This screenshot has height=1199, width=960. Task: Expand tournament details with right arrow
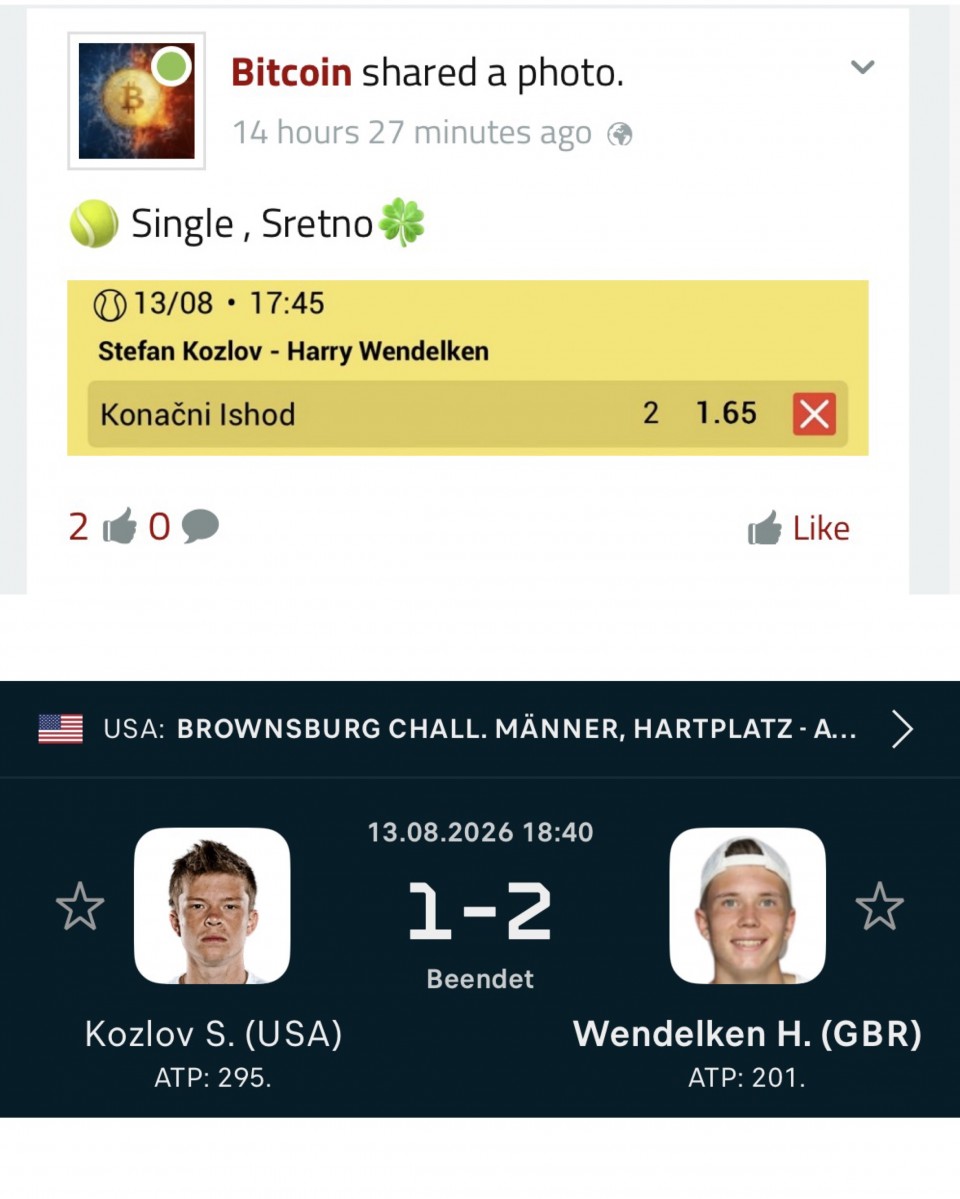pos(903,729)
